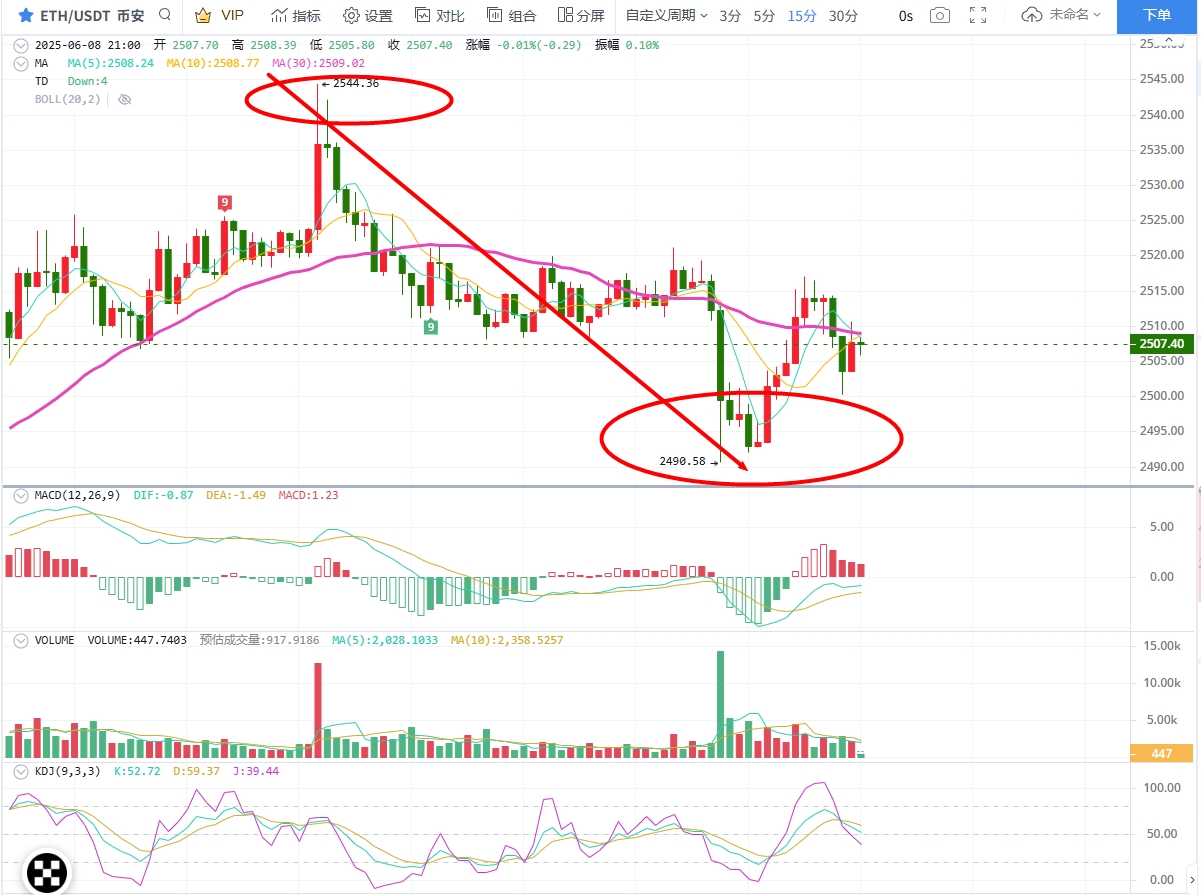Click the 对比 compare tool
1201x895 pixels.
(x=439, y=15)
